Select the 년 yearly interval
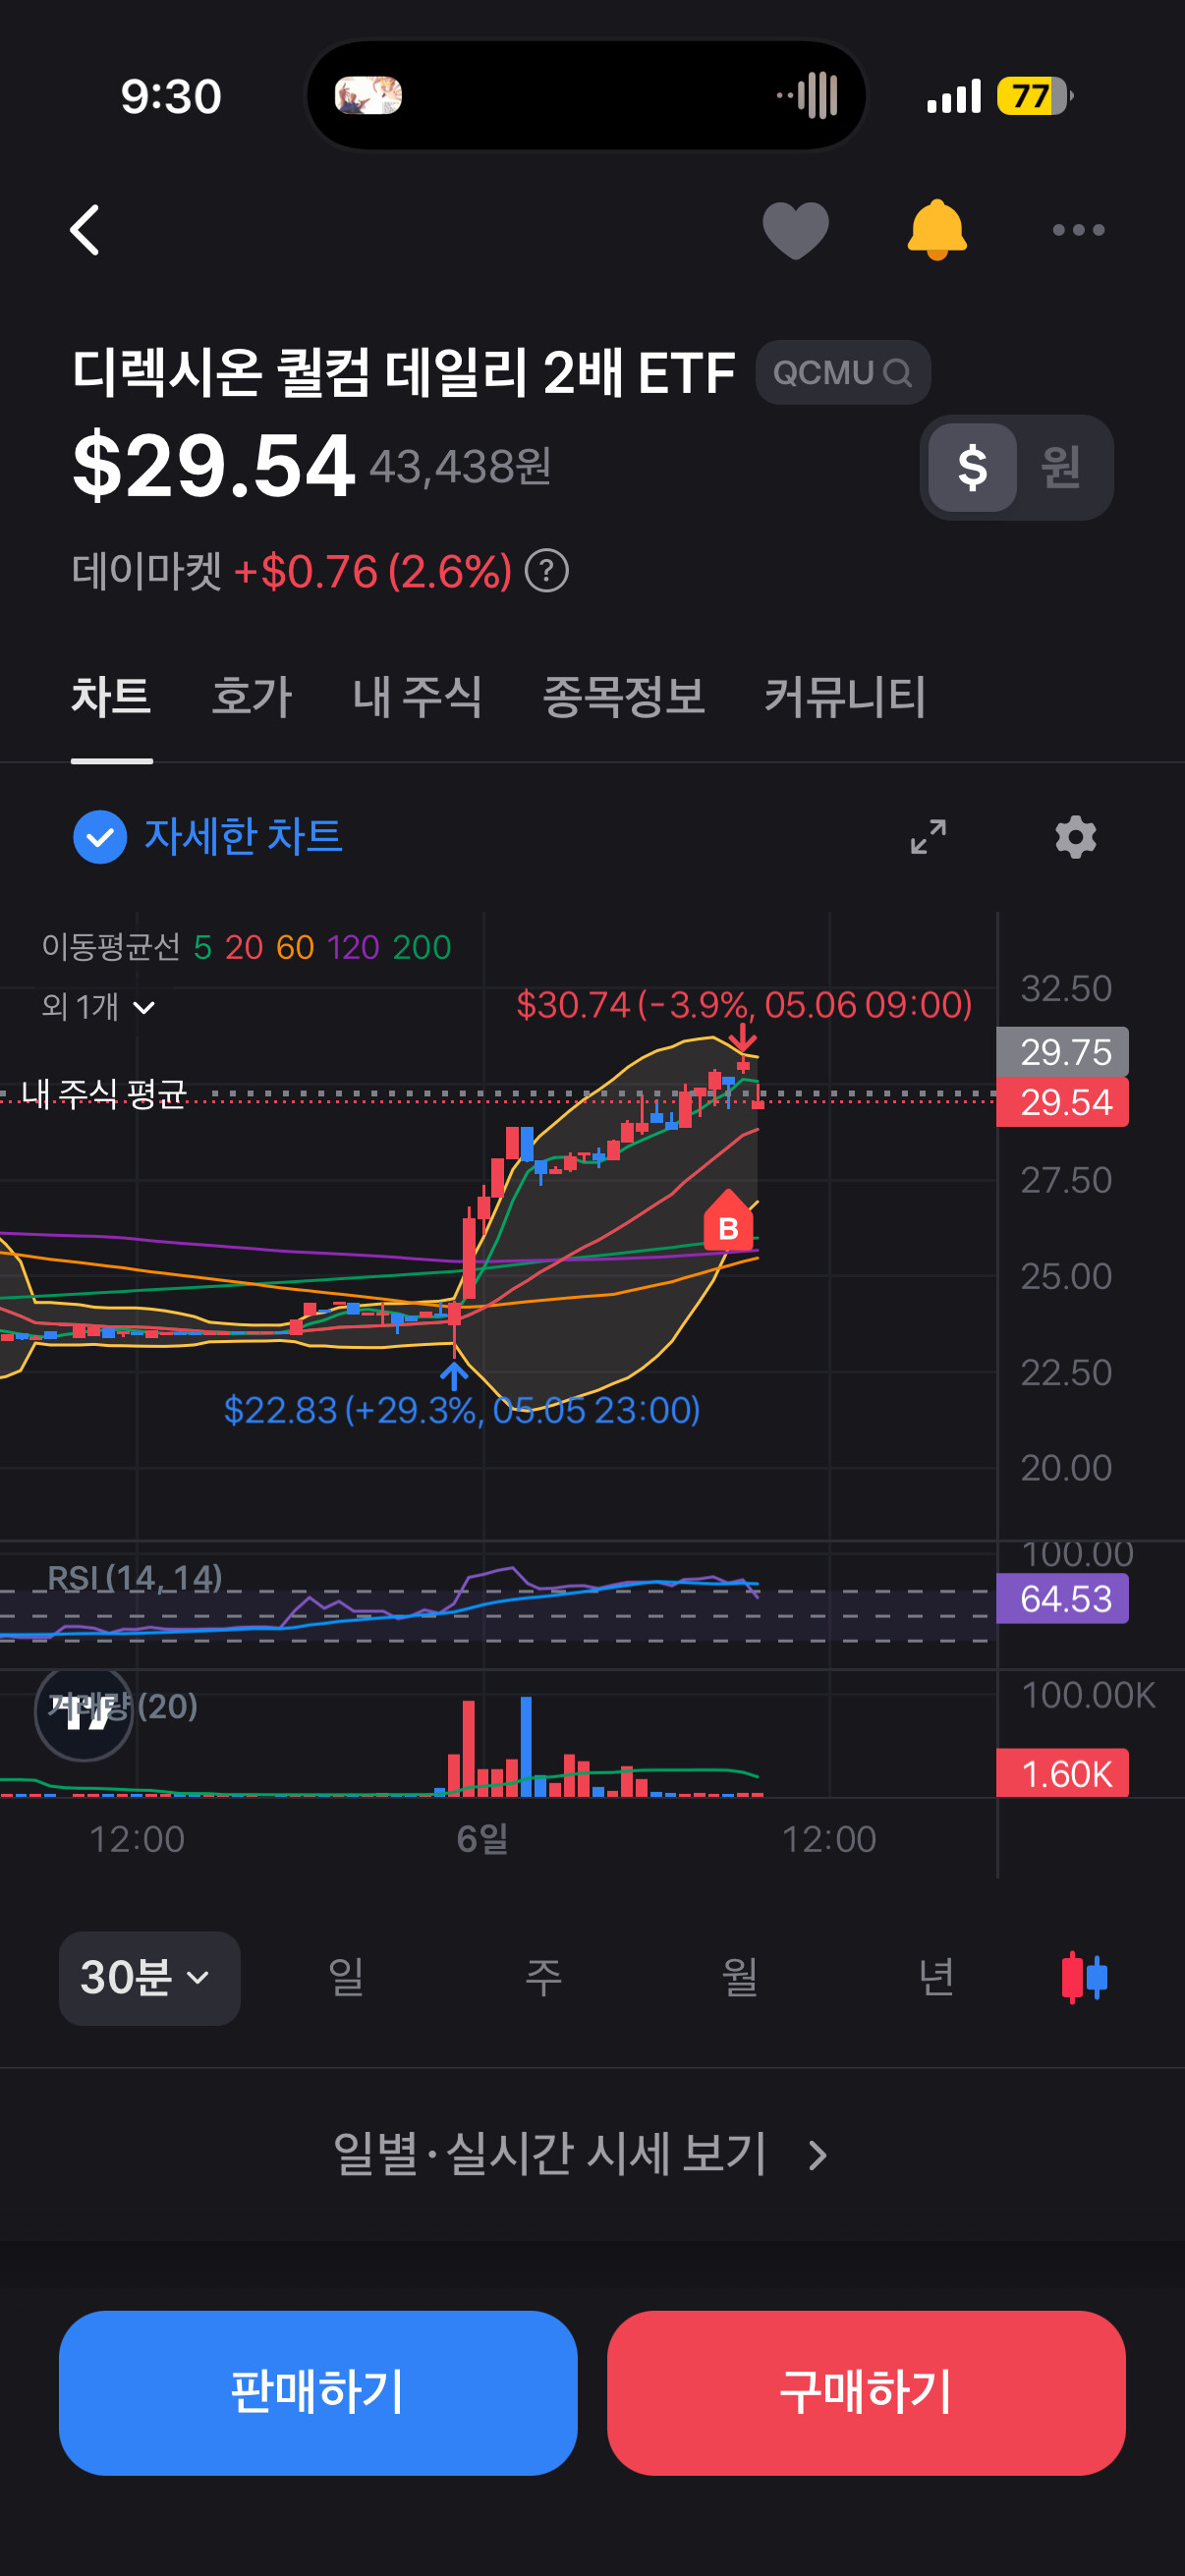Screen dimensions: 1185x2576 pyautogui.click(x=936, y=1978)
